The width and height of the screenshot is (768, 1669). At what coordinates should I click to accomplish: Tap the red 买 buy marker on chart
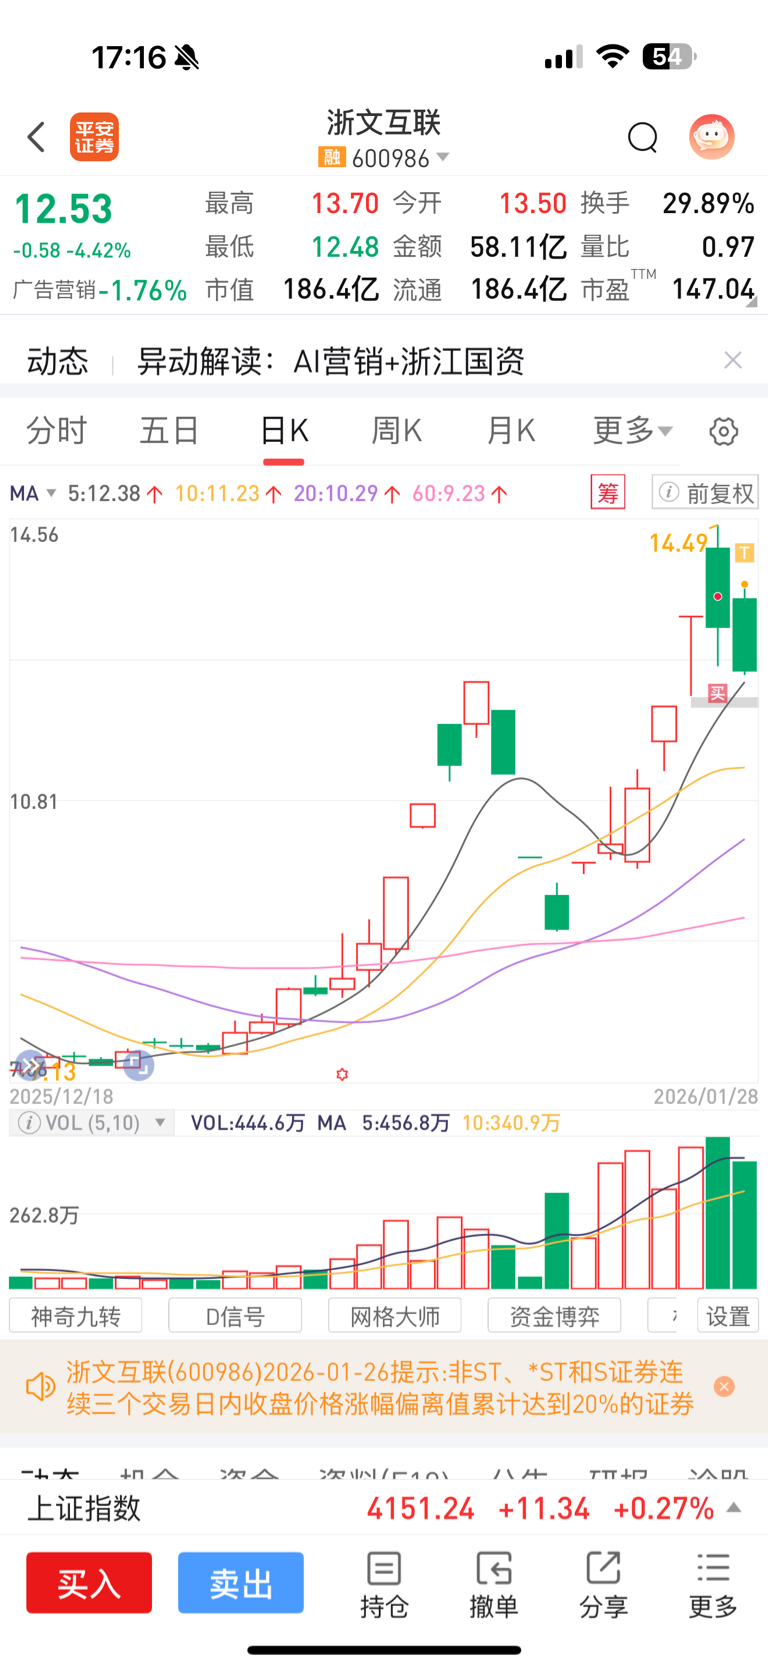717,693
